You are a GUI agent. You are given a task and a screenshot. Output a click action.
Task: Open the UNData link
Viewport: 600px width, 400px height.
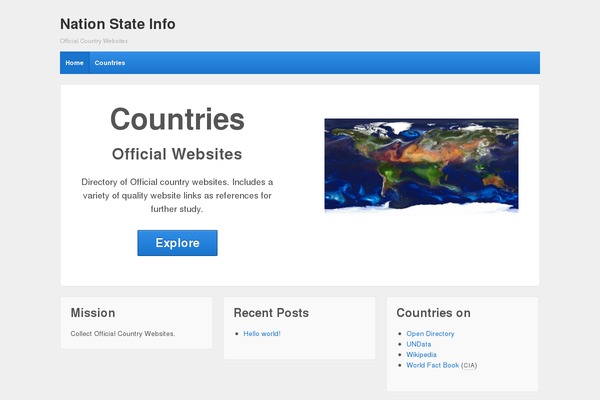419,344
